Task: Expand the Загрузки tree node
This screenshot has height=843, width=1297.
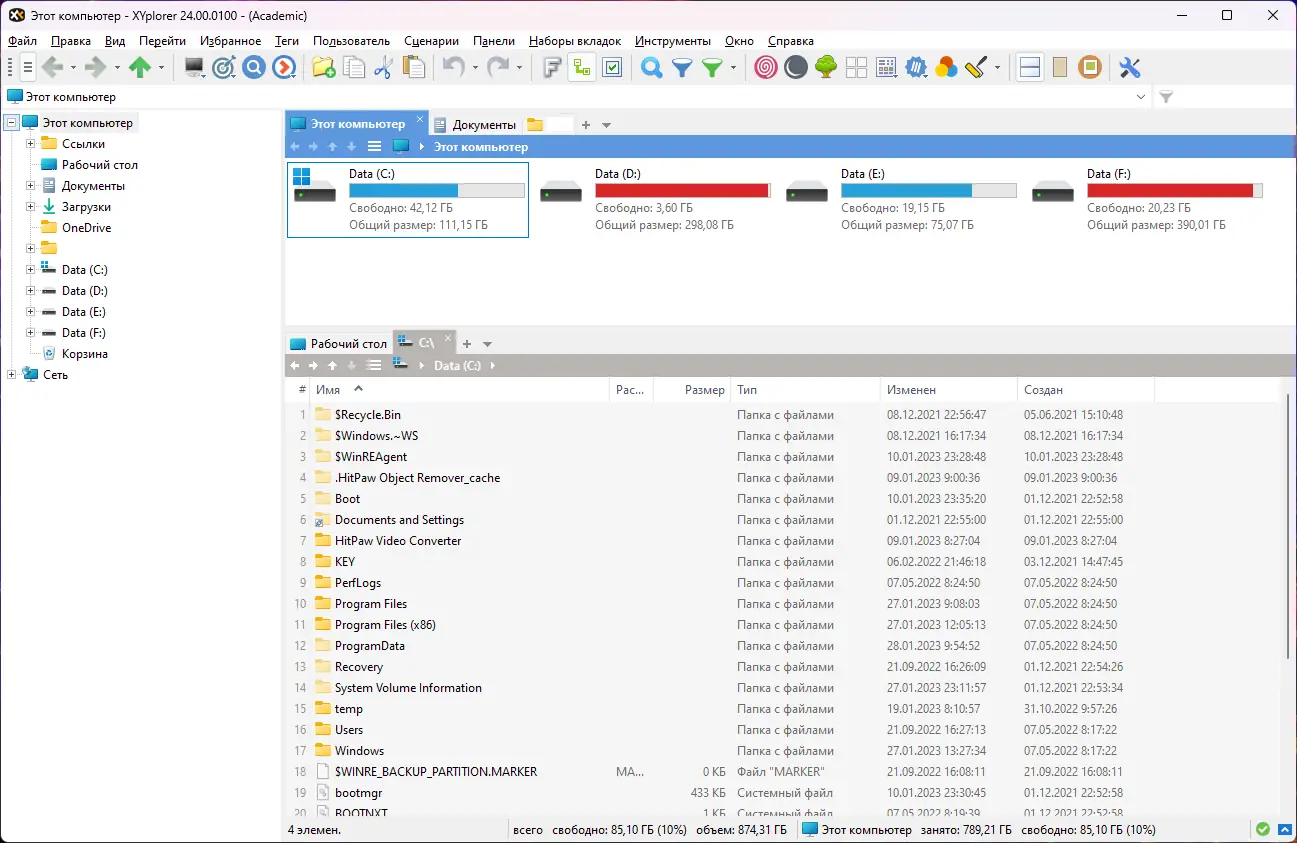Action: pos(31,207)
